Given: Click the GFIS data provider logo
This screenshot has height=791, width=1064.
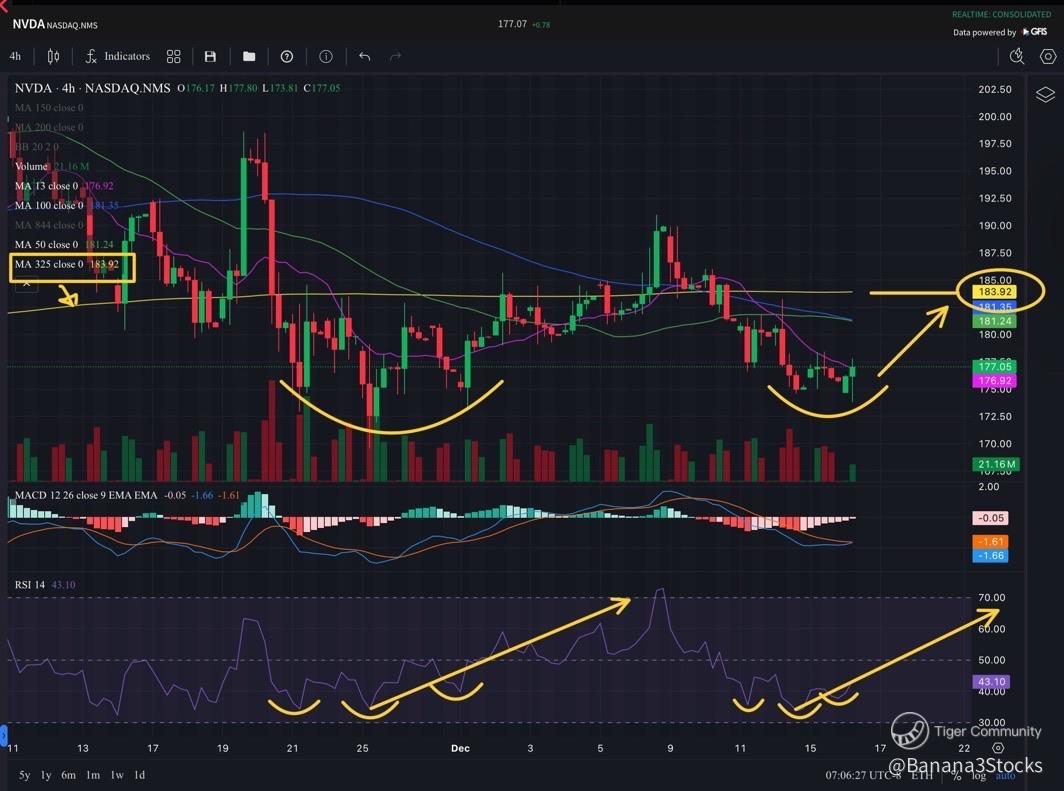Looking at the screenshot, I should 1036,32.
